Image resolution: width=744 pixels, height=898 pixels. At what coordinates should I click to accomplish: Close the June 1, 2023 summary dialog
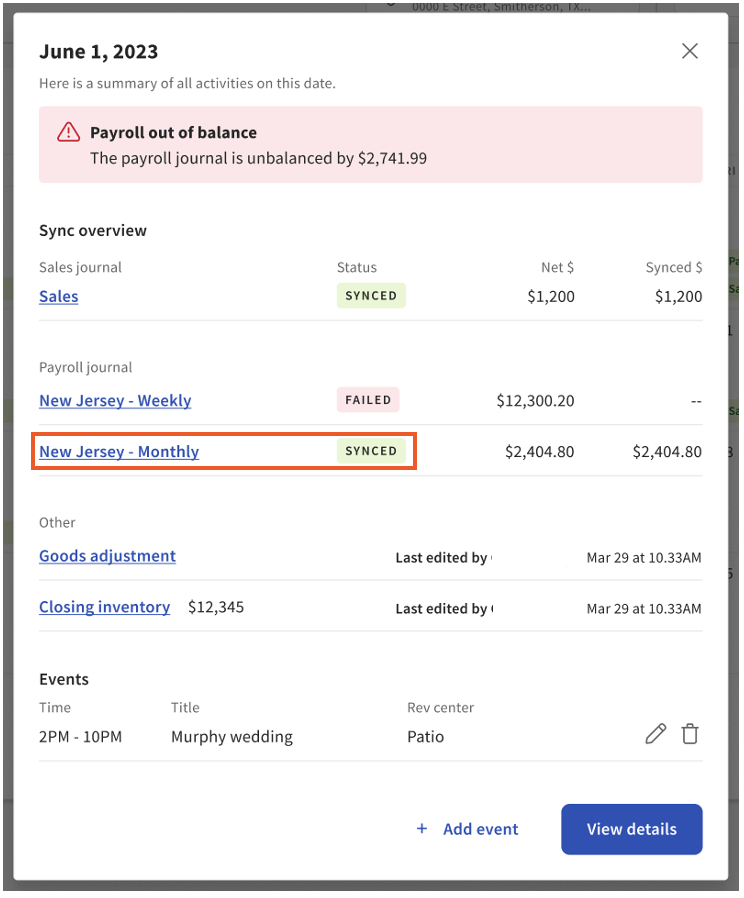click(689, 51)
